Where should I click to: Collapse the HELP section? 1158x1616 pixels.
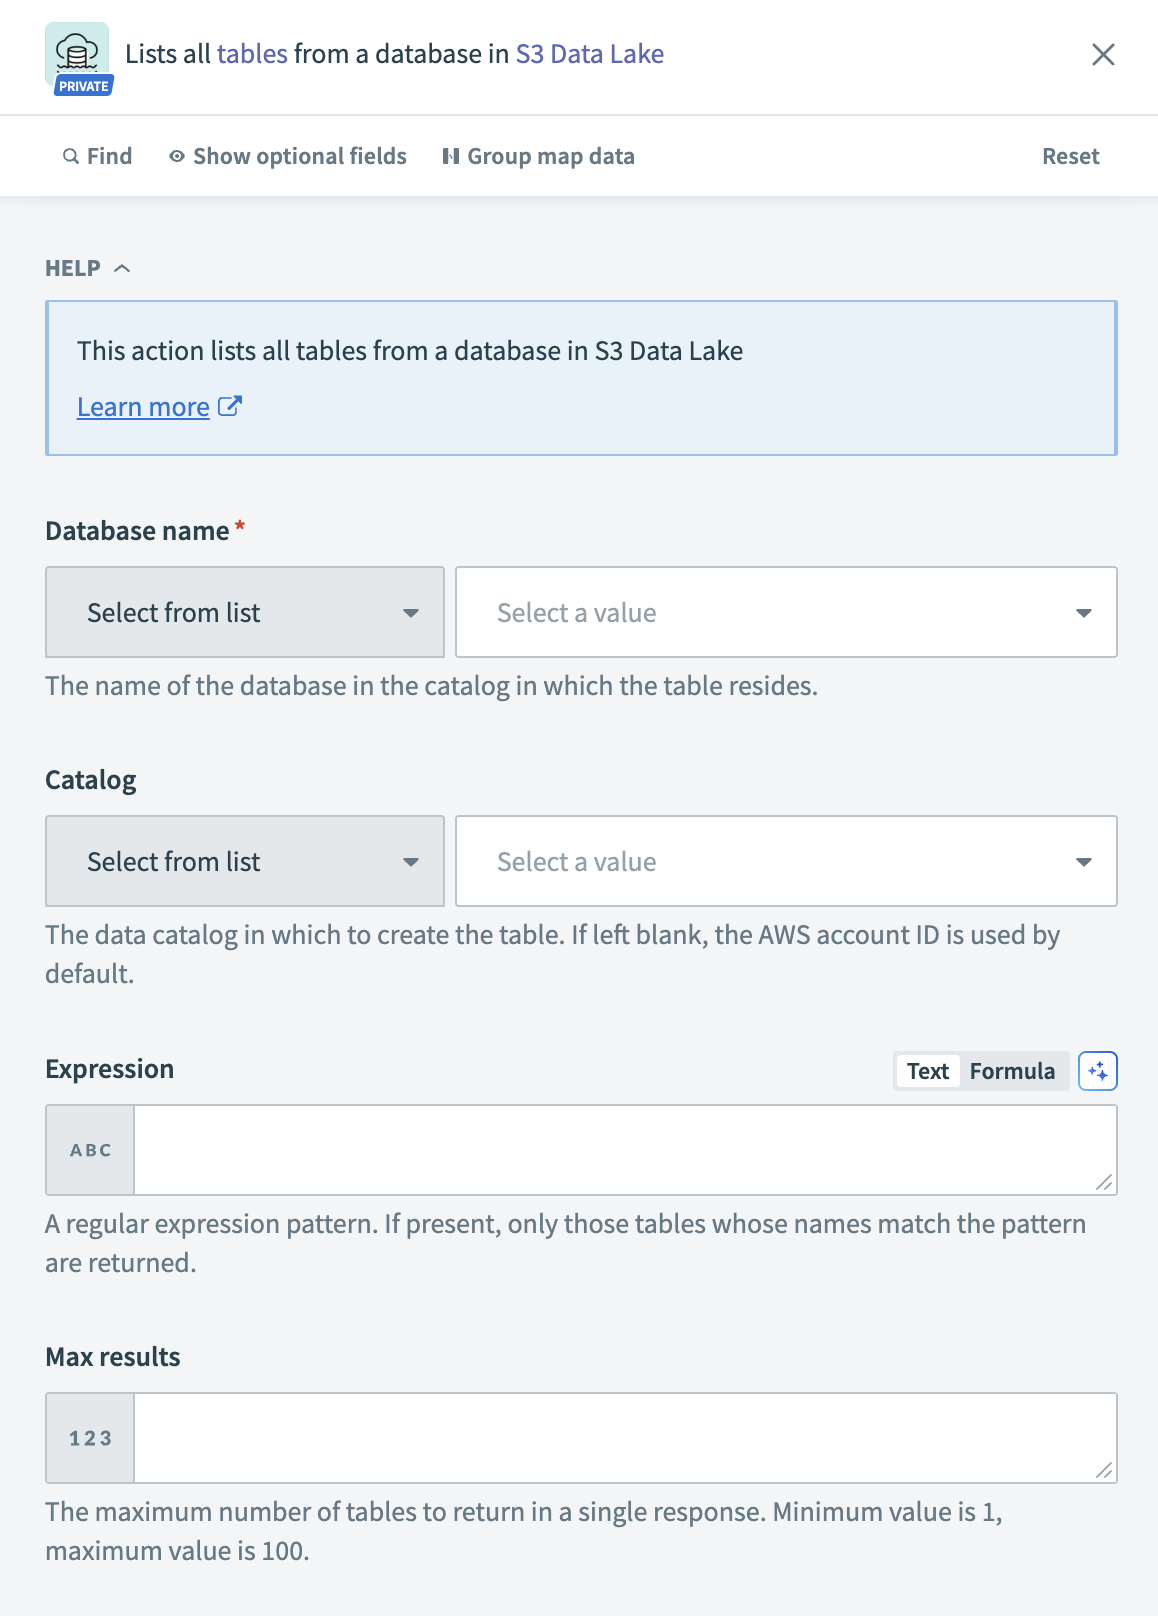(x=122, y=267)
